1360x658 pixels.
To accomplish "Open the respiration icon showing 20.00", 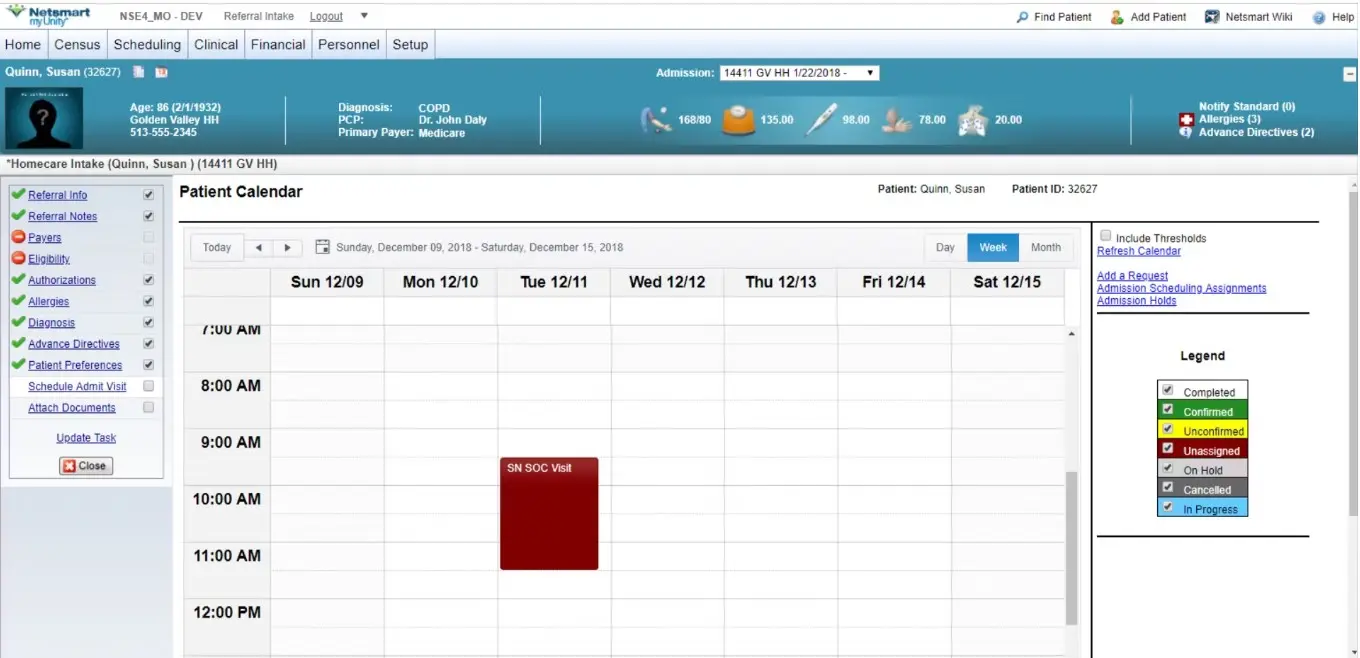I will click(971, 118).
